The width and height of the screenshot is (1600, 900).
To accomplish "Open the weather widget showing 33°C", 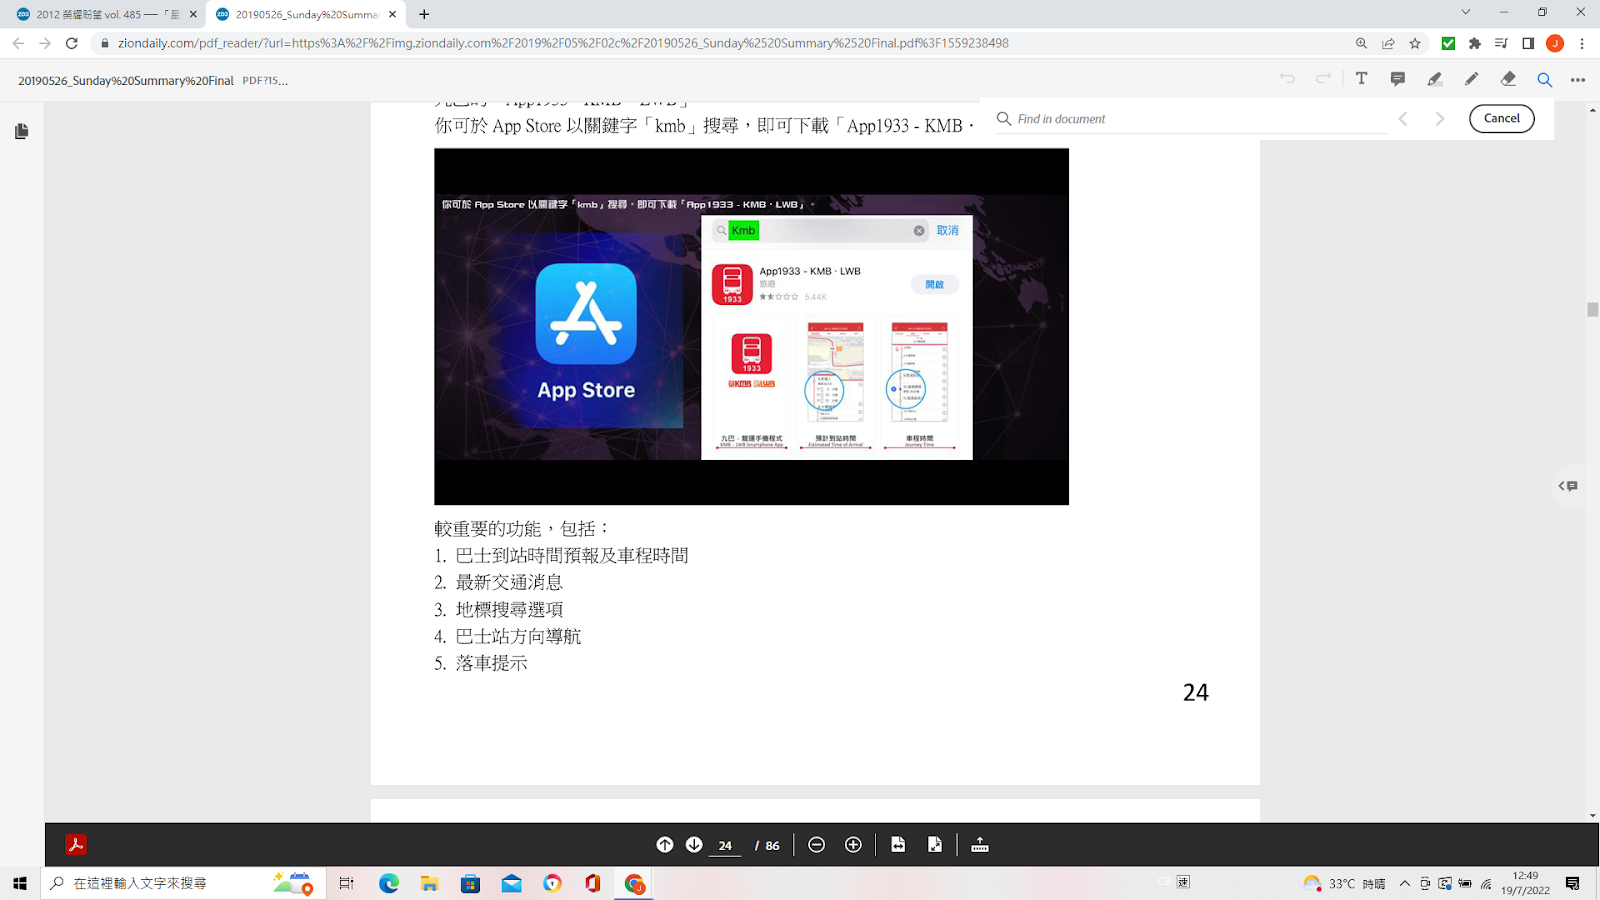I will (x=1344, y=883).
